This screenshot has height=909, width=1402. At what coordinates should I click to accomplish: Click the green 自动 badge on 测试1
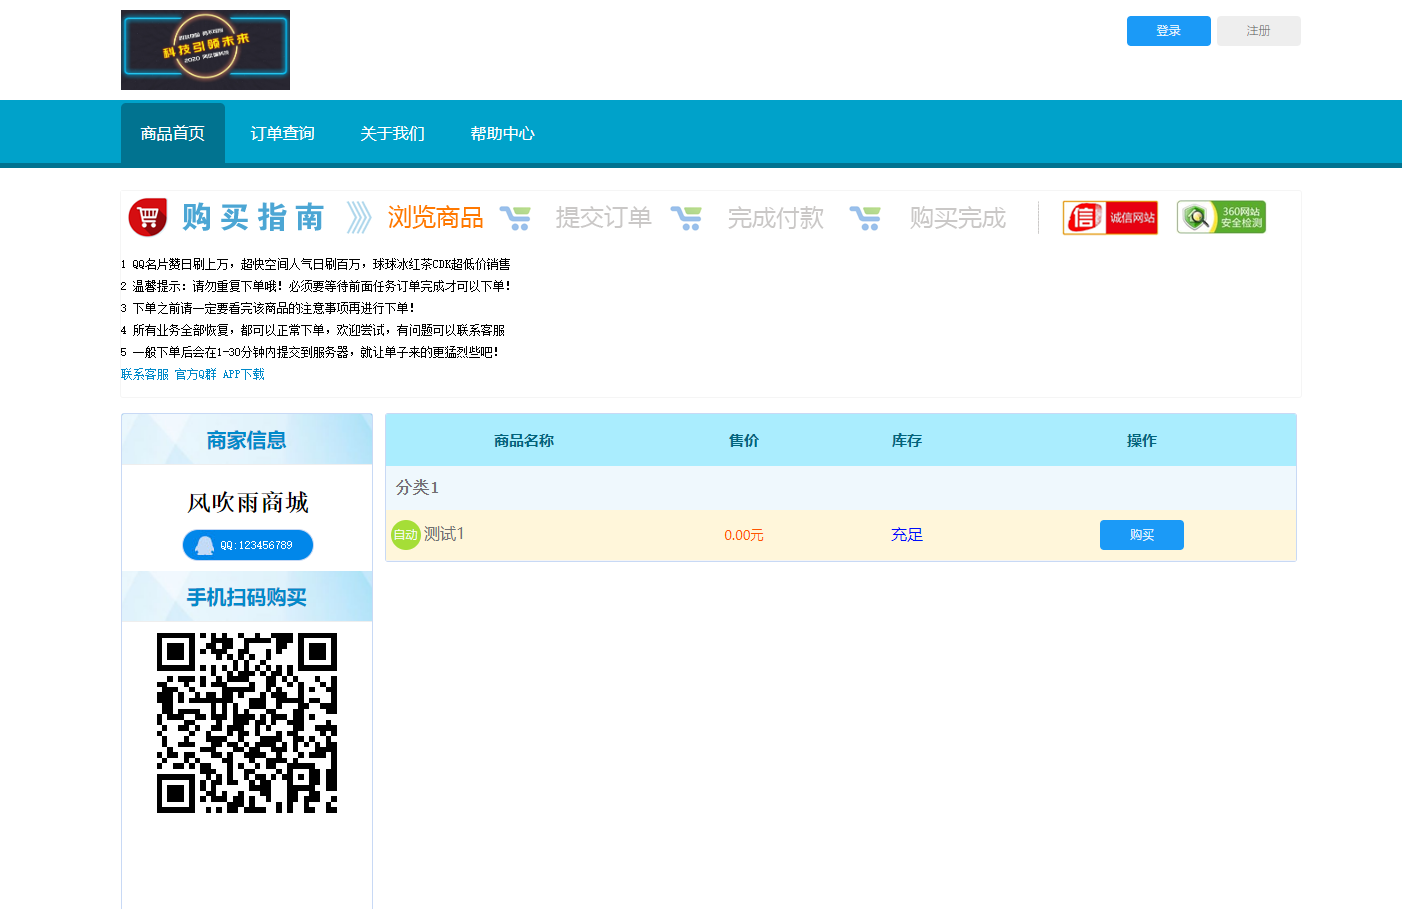click(x=405, y=534)
